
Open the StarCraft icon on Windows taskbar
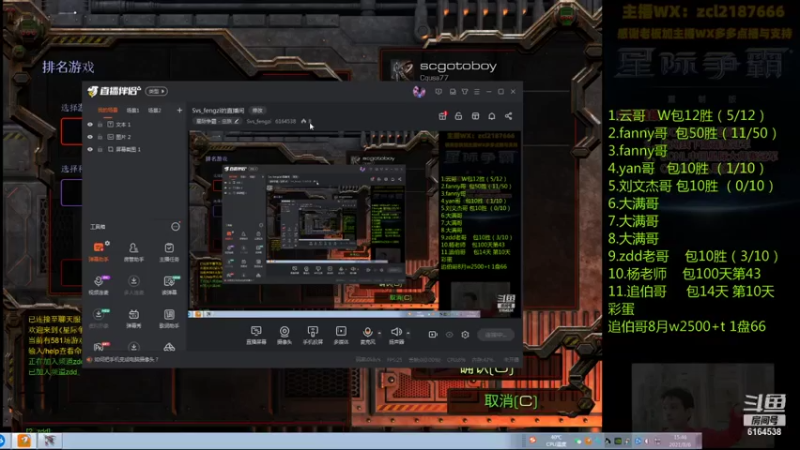pyautogui.click(x=49, y=440)
